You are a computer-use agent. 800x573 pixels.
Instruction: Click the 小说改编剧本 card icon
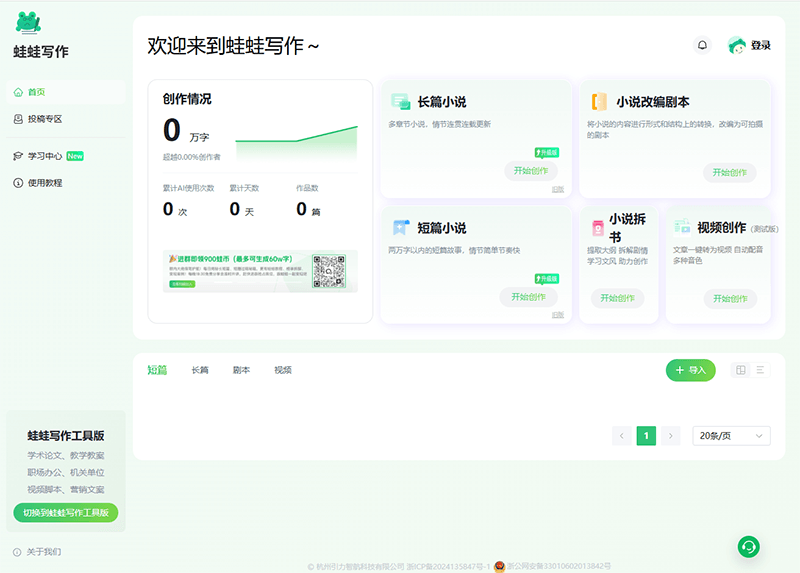[x=599, y=101]
